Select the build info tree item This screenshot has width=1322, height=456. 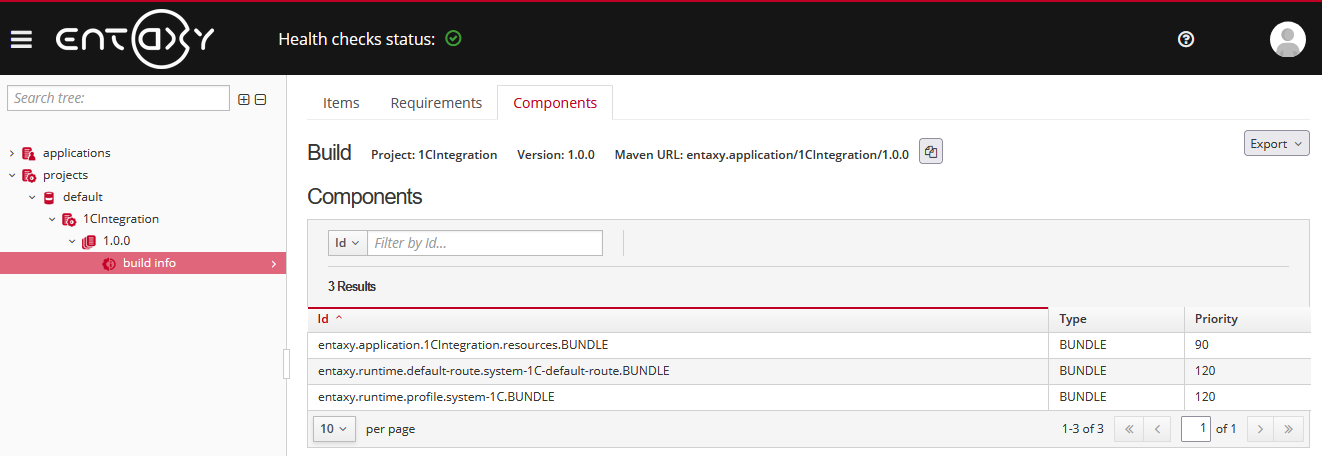tap(143, 263)
